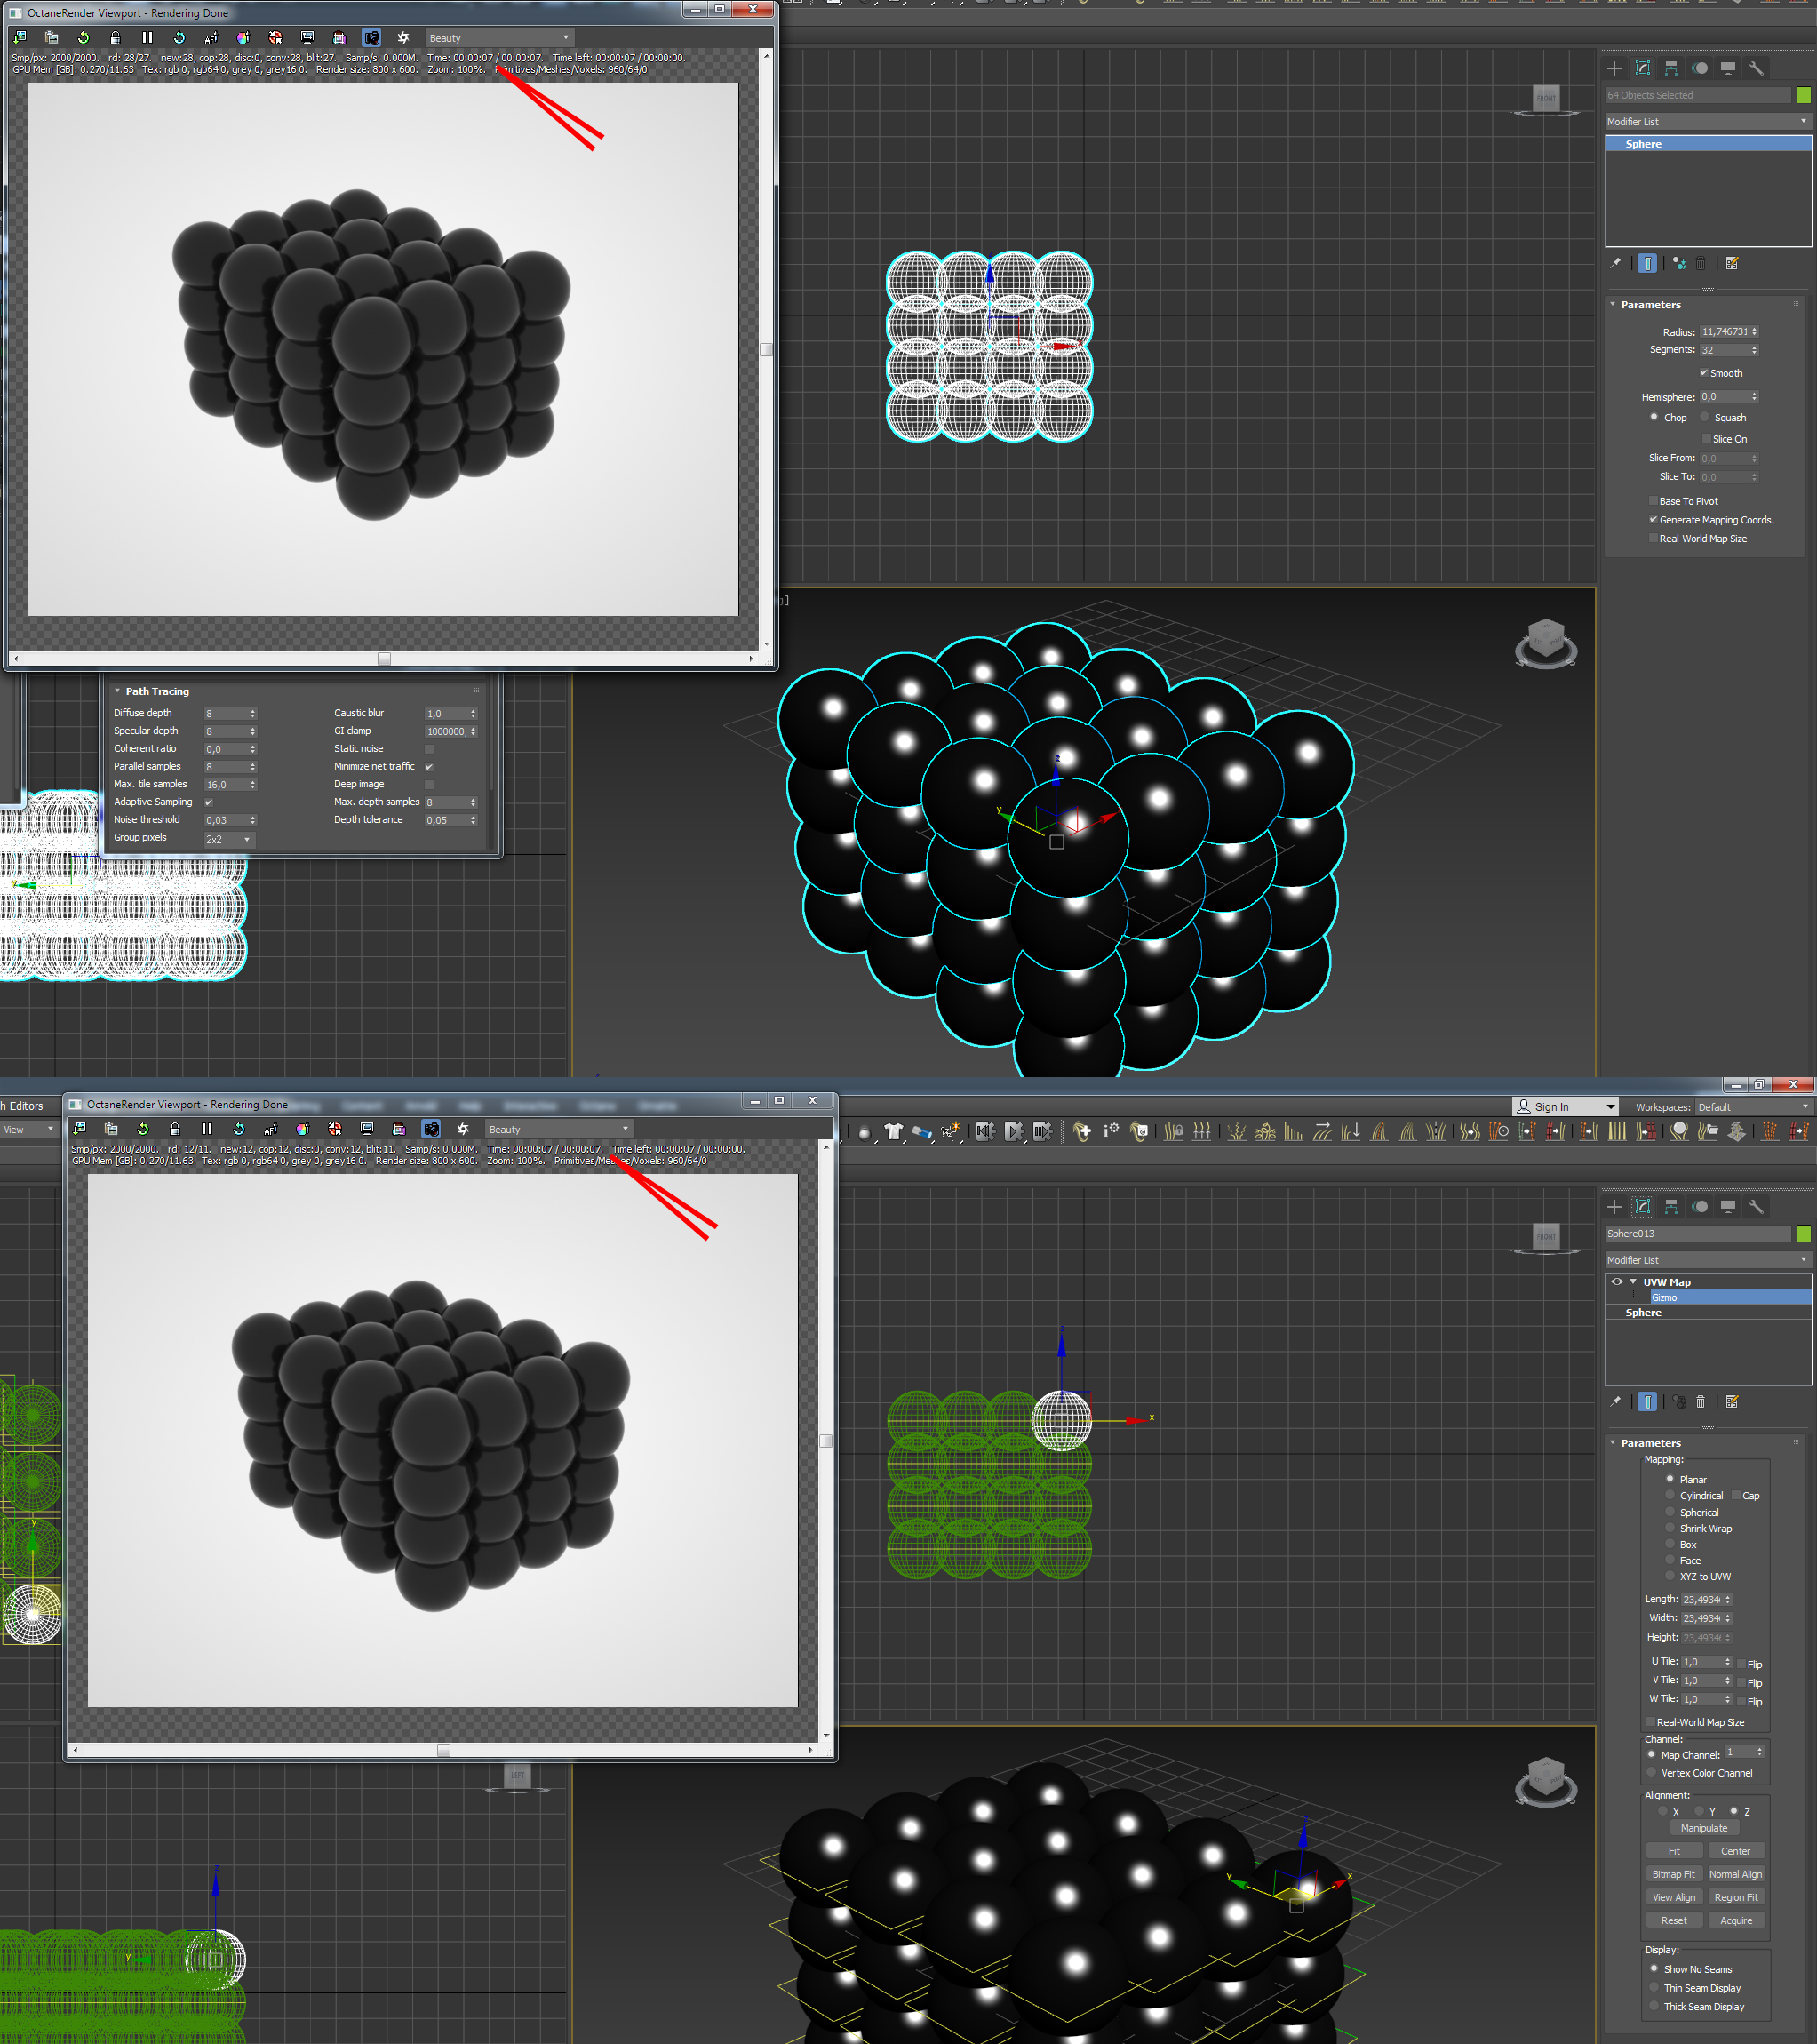The height and width of the screenshot is (2044, 1817).
Task: Toggle the UVW Map modifier eye icon
Action: click(x=1617, y=1281)
